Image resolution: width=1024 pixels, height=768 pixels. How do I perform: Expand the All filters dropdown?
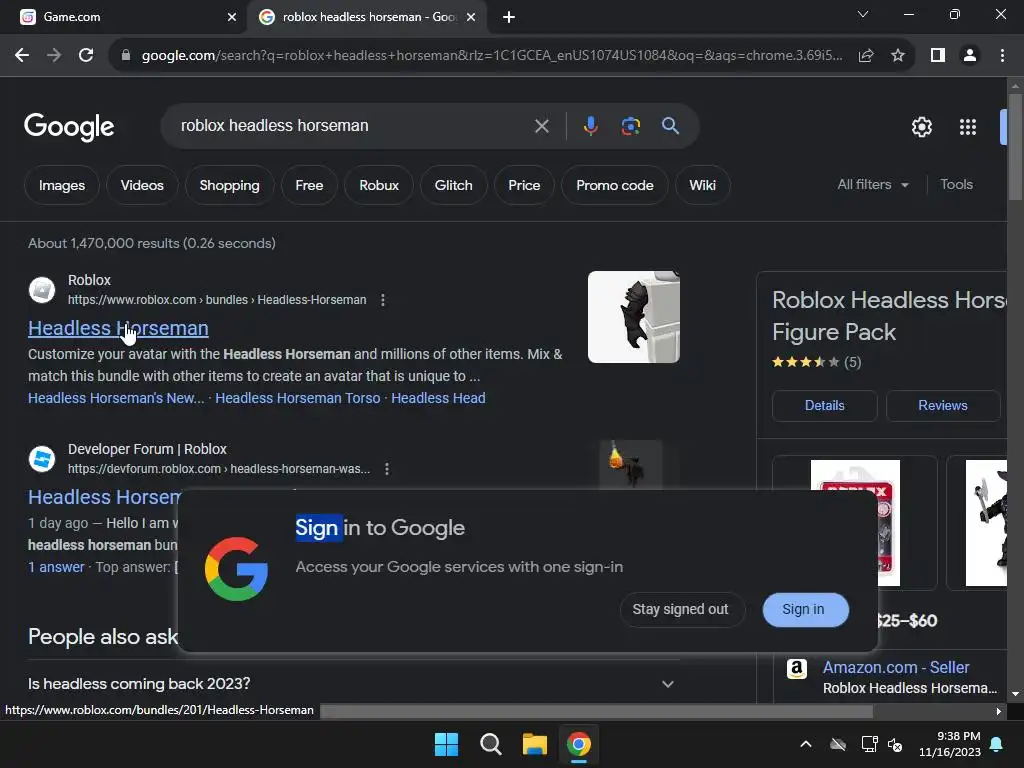[x=872, y=185]
